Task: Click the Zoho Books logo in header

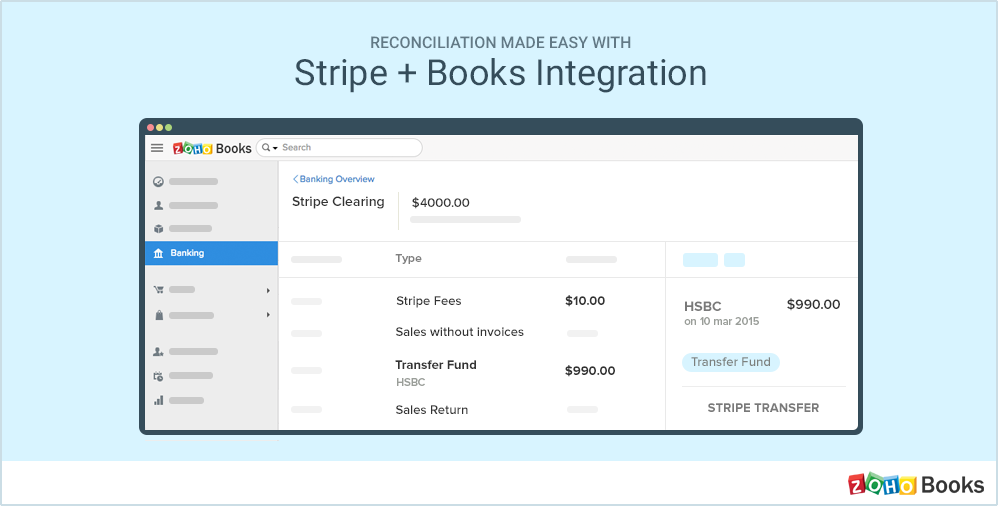Action: coord(212,148)
